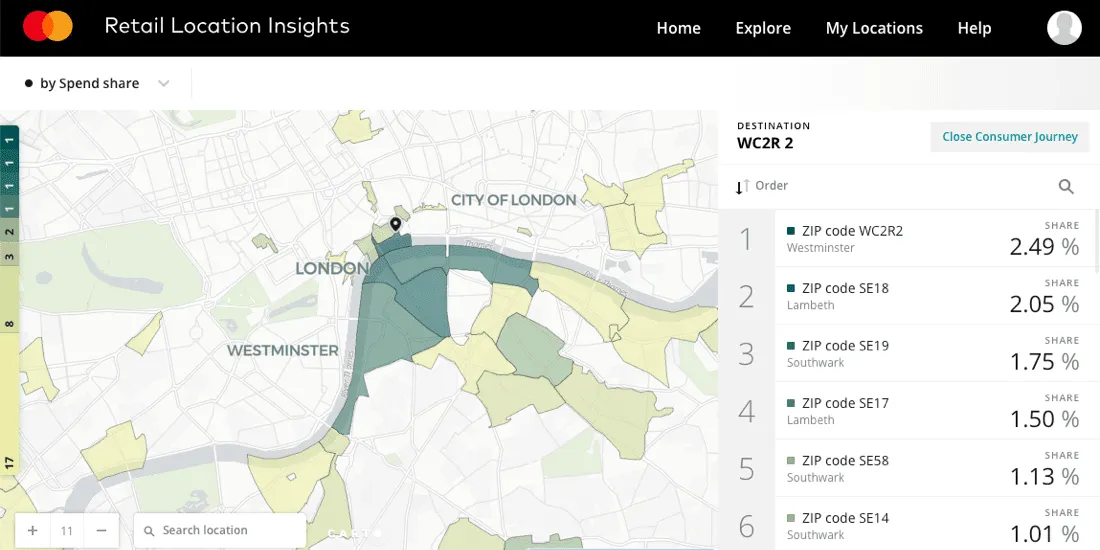
Task: Expand the 'by Spend share' dropdown
Action: pyautogui.click(x=89, y=84)
